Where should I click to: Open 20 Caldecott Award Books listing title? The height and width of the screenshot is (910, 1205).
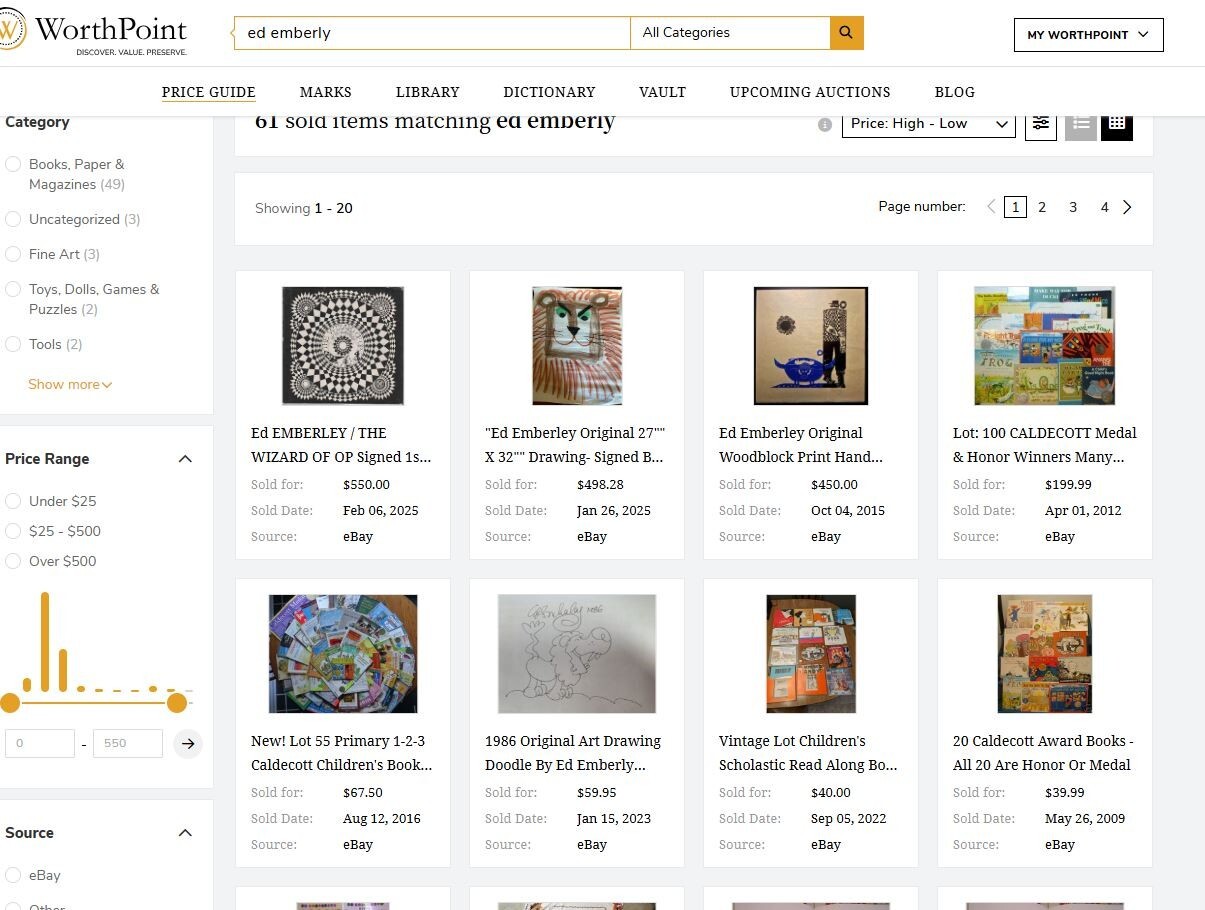click(1043, 753)
